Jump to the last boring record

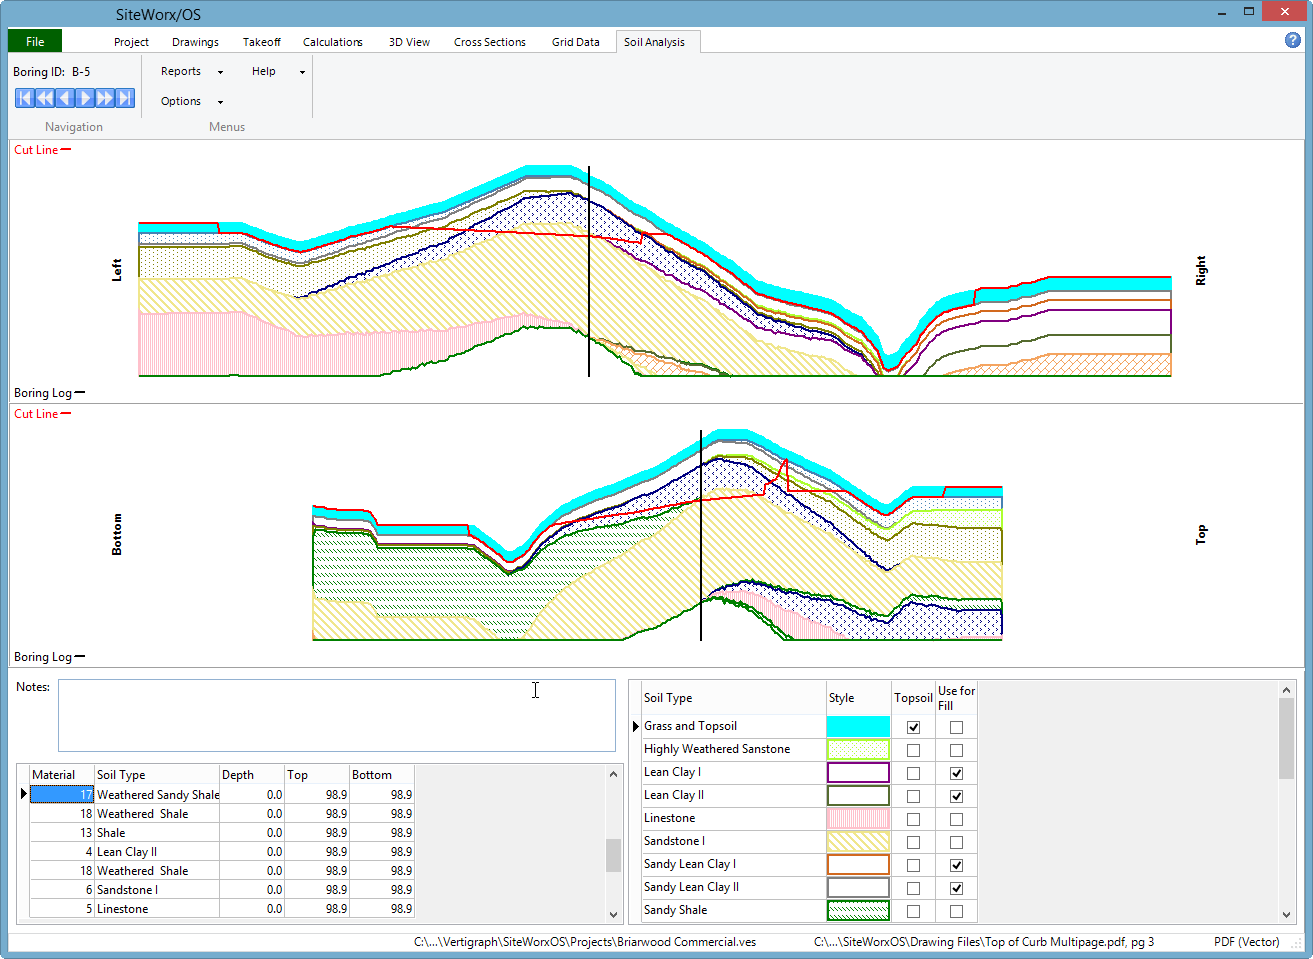coord(125,97)
